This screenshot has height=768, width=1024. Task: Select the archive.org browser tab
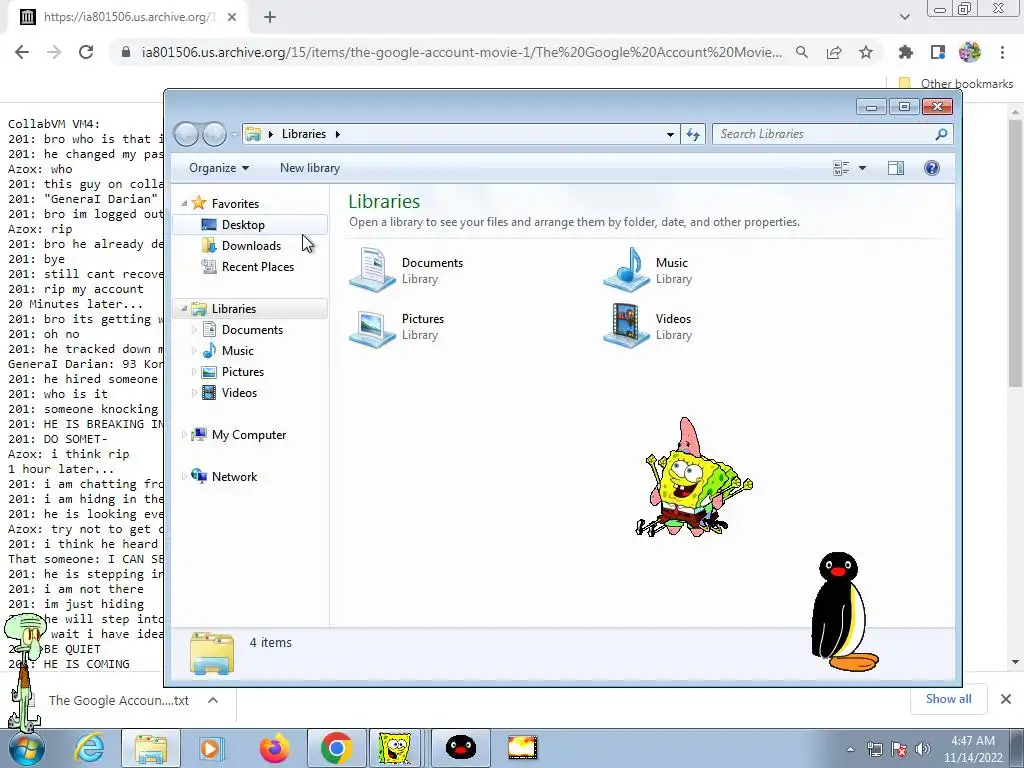(127, 17)
